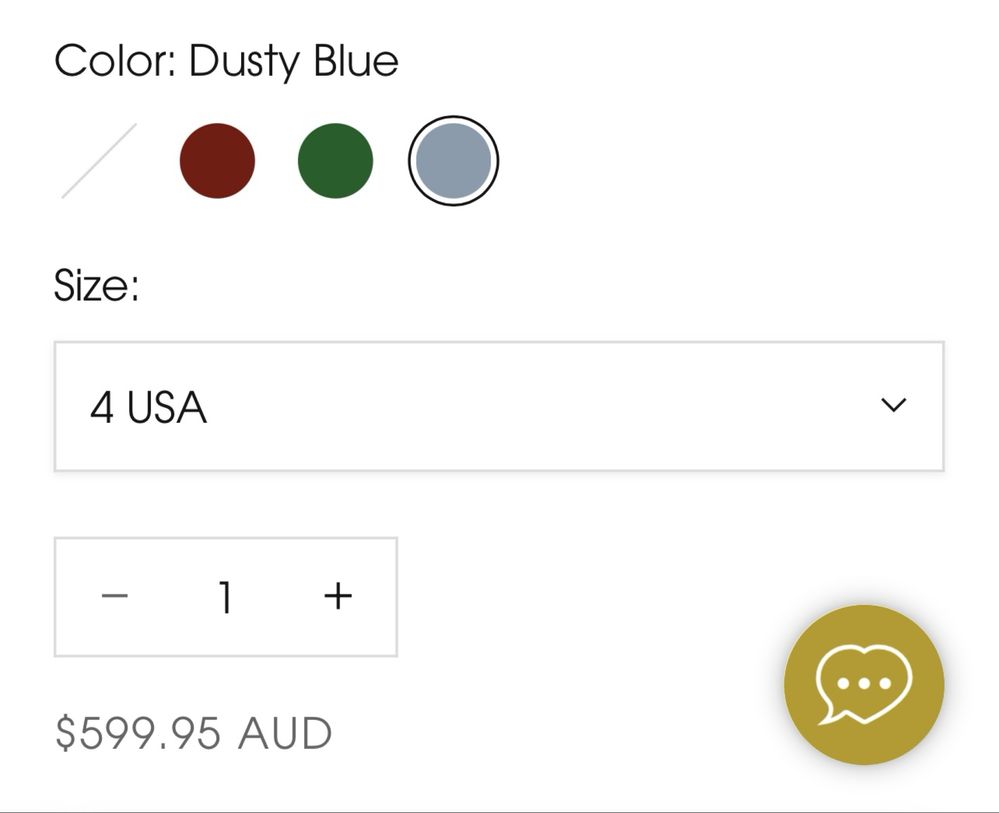
Task: Click the diagonal slash color icon
Action: tap(99, 161)
